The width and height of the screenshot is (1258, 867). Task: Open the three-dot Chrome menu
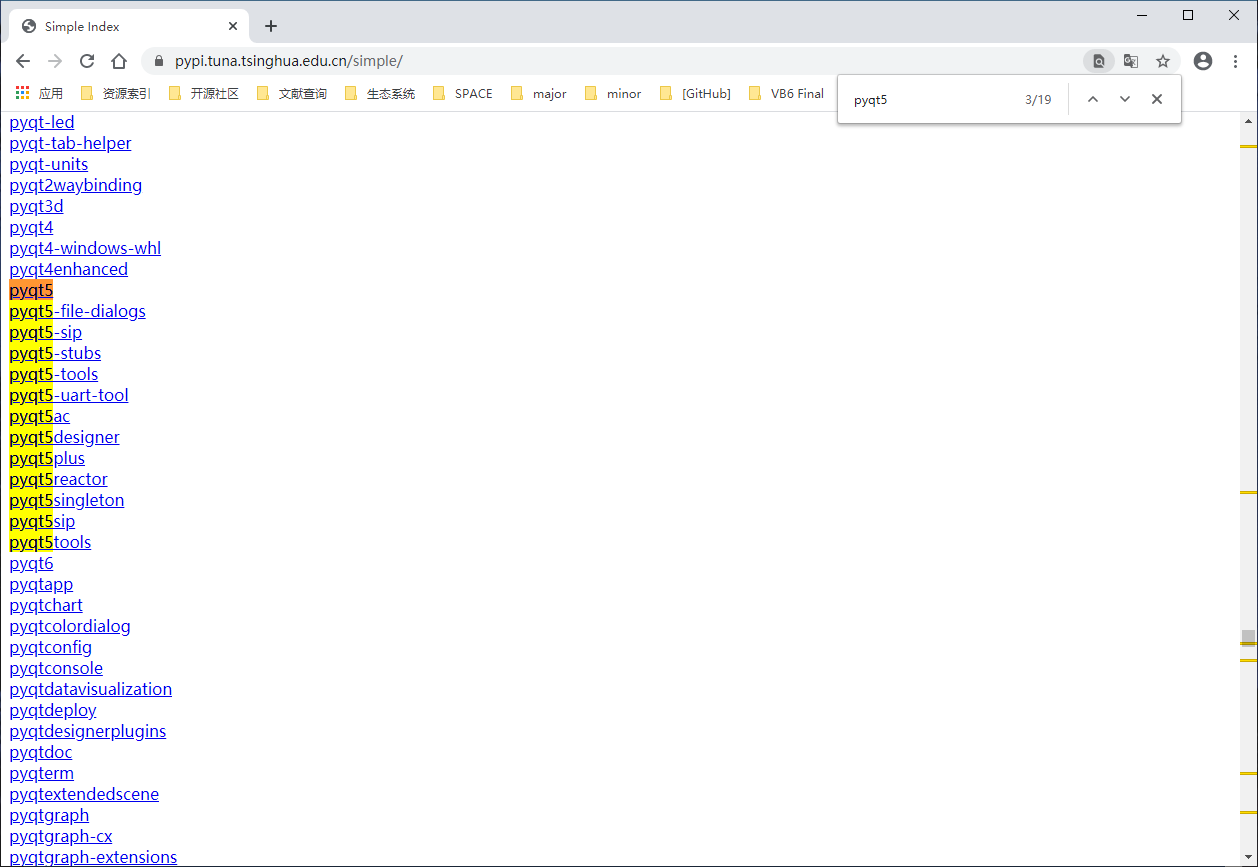tap(1234, 61)
